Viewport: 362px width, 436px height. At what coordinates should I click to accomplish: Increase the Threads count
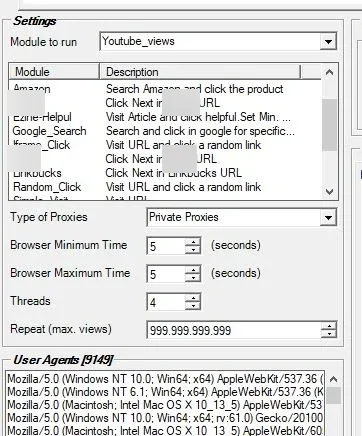[x=193, y=298]
